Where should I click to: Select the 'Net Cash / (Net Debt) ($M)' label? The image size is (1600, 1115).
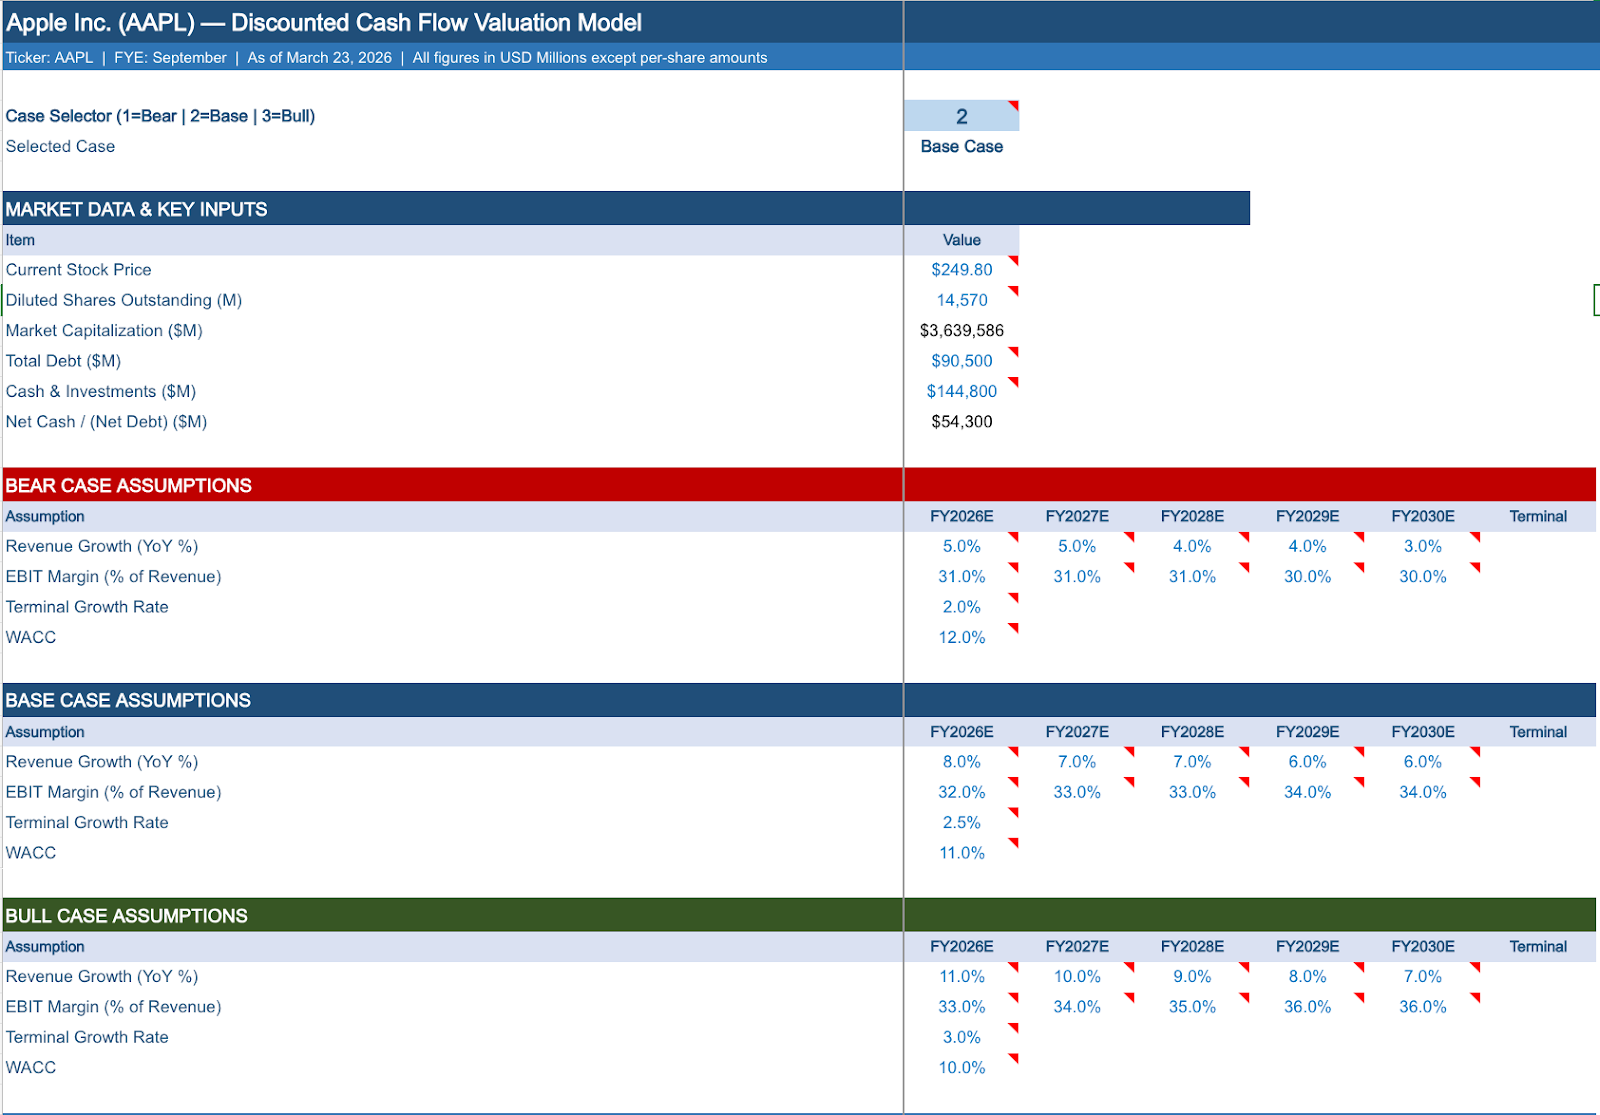point(106,422)
